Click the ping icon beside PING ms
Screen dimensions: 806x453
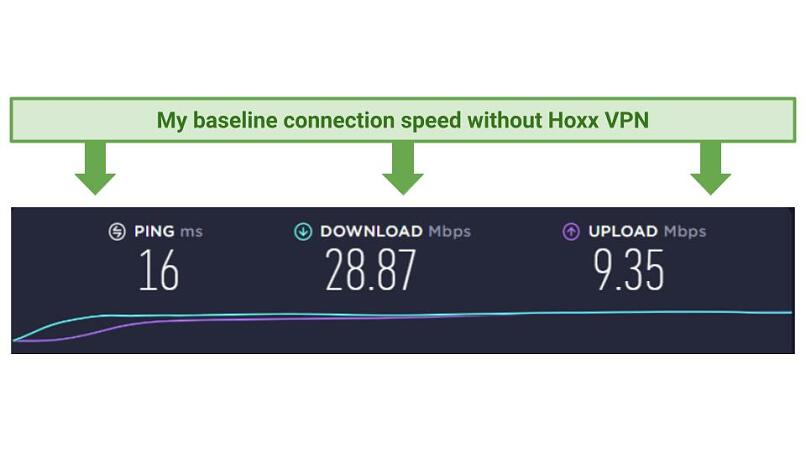click(117, 231)
